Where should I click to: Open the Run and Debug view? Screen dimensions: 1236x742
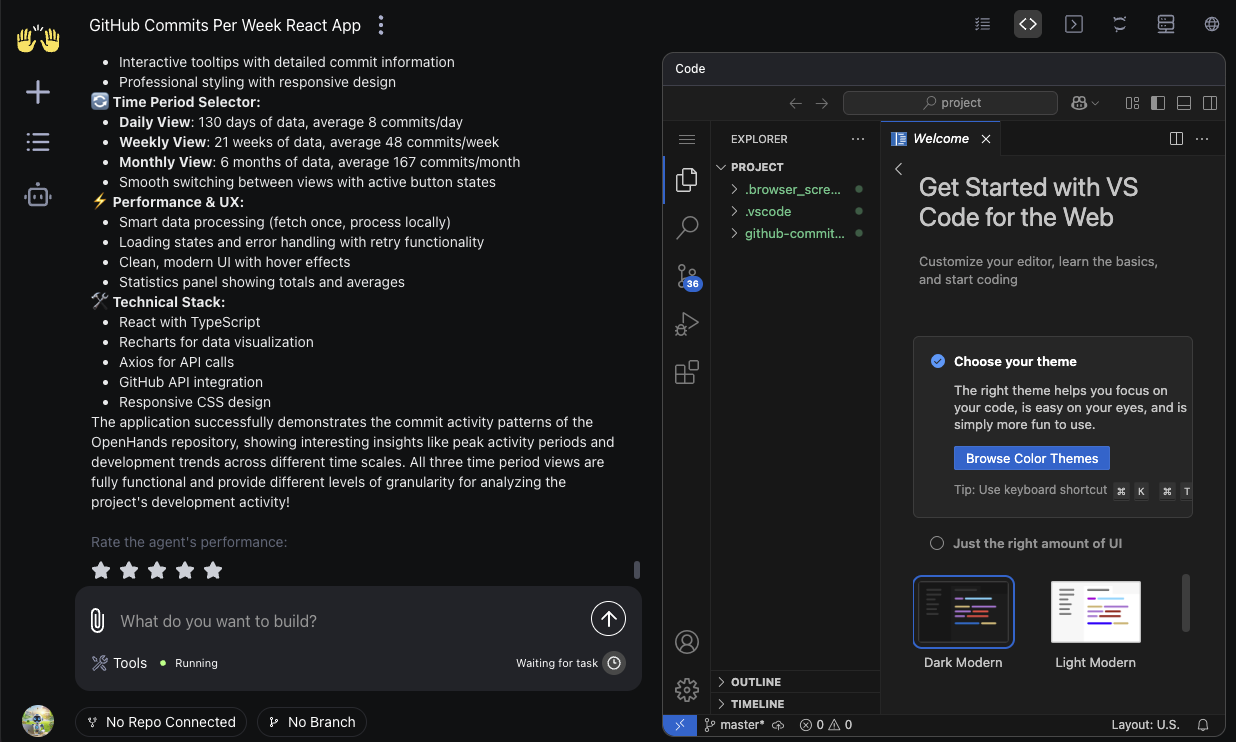(x=686, y=324)
